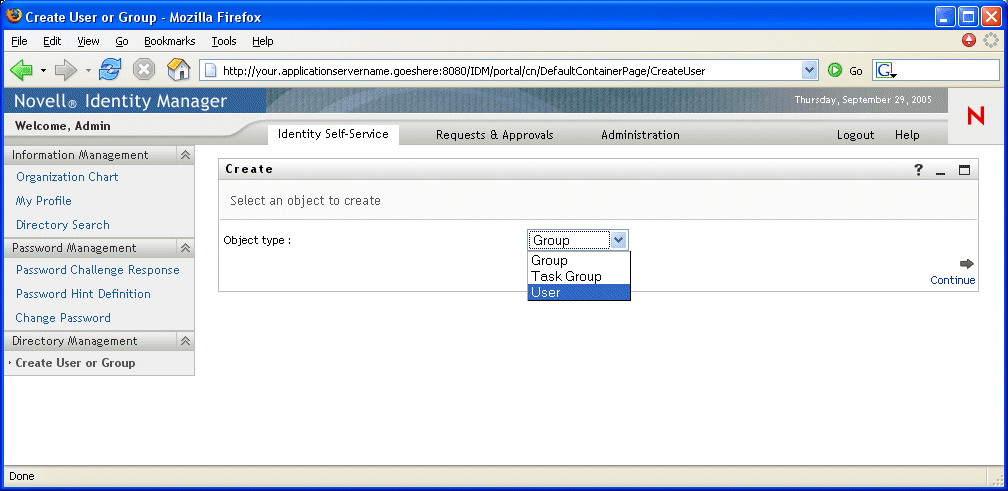Maximize the Create portlet
Viewport: 1008px width, 491px height.
tap(964, 170)
